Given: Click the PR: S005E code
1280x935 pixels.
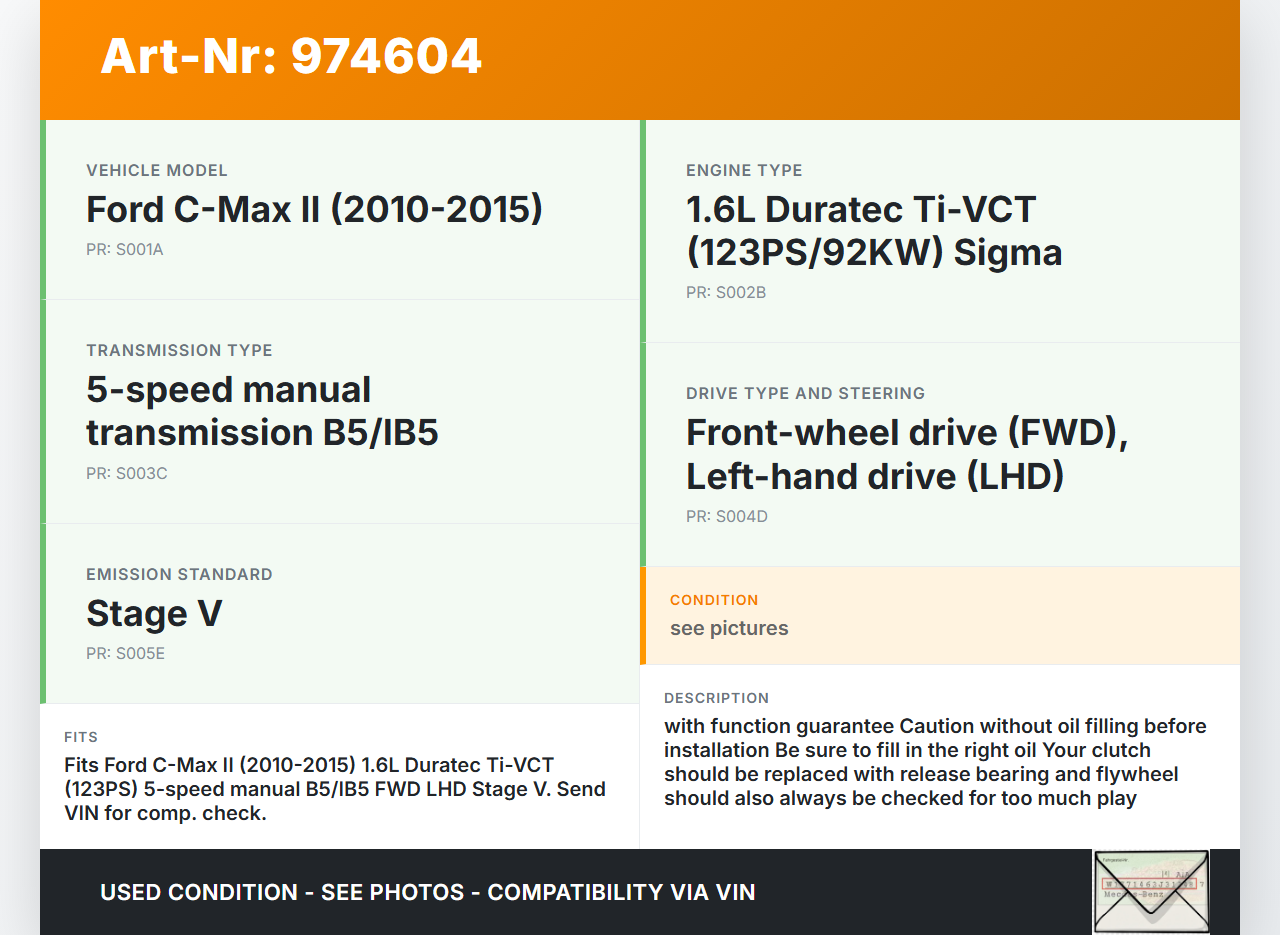Looking at the screenshot, I should pos(125,654).
